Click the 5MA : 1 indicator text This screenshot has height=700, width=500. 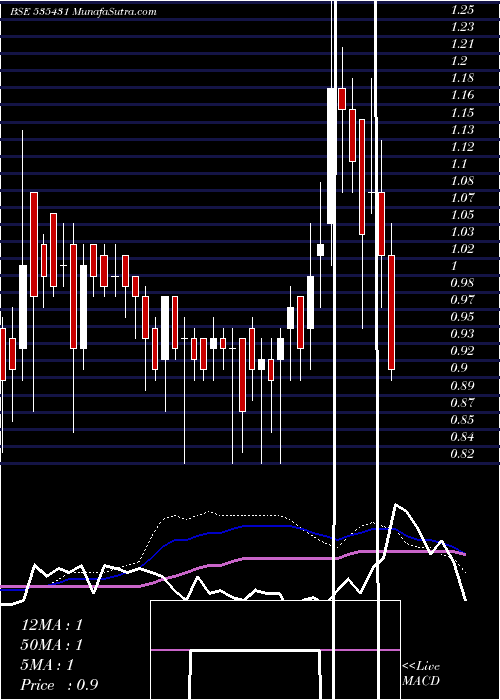point(47,665)
